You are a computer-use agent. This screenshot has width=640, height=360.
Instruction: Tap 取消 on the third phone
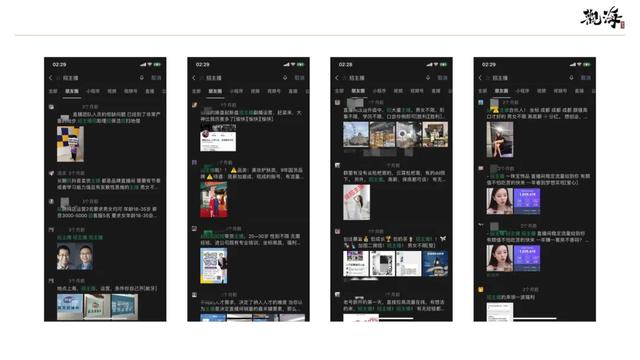coord(442,78)
